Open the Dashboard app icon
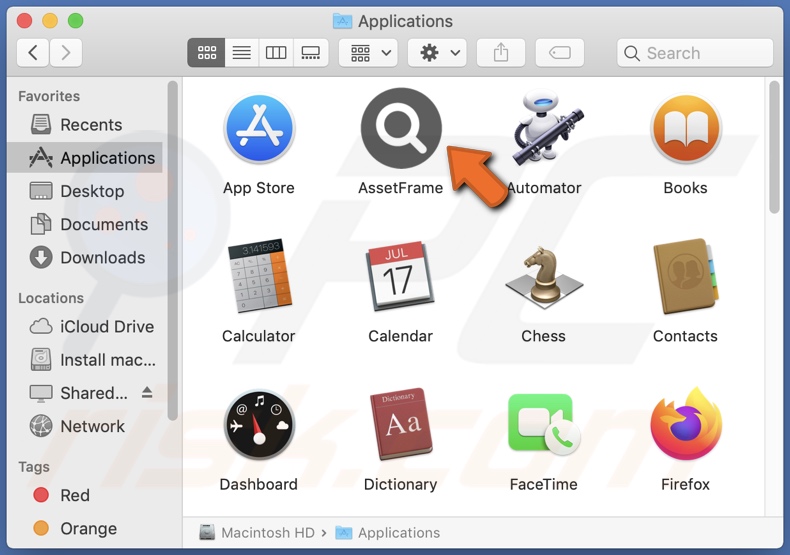The height and width of the screenshot is (555, 790). (259, 424)
